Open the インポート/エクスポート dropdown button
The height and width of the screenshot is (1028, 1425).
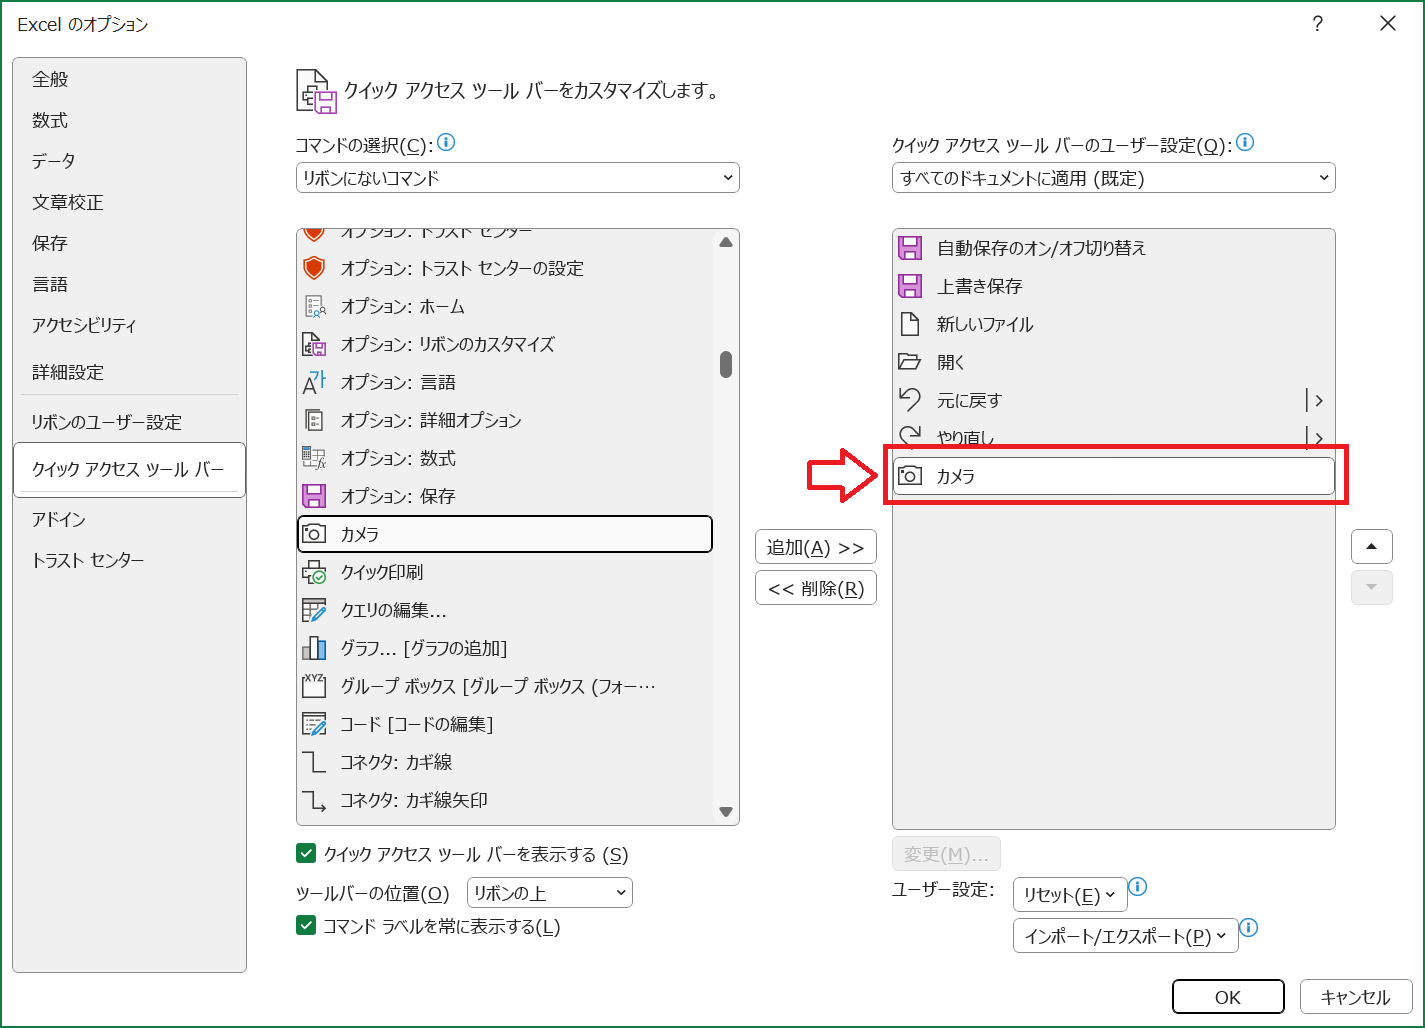(1125, 936)
